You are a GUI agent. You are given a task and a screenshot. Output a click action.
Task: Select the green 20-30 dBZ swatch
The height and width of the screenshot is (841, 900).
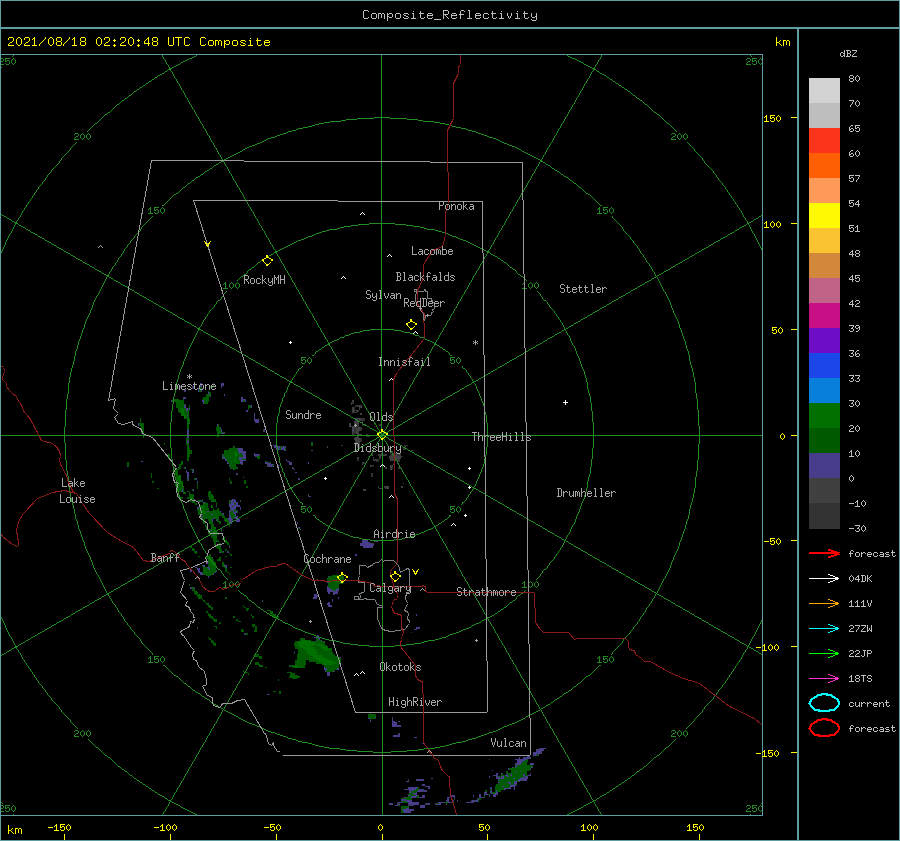tap(824, 416)
